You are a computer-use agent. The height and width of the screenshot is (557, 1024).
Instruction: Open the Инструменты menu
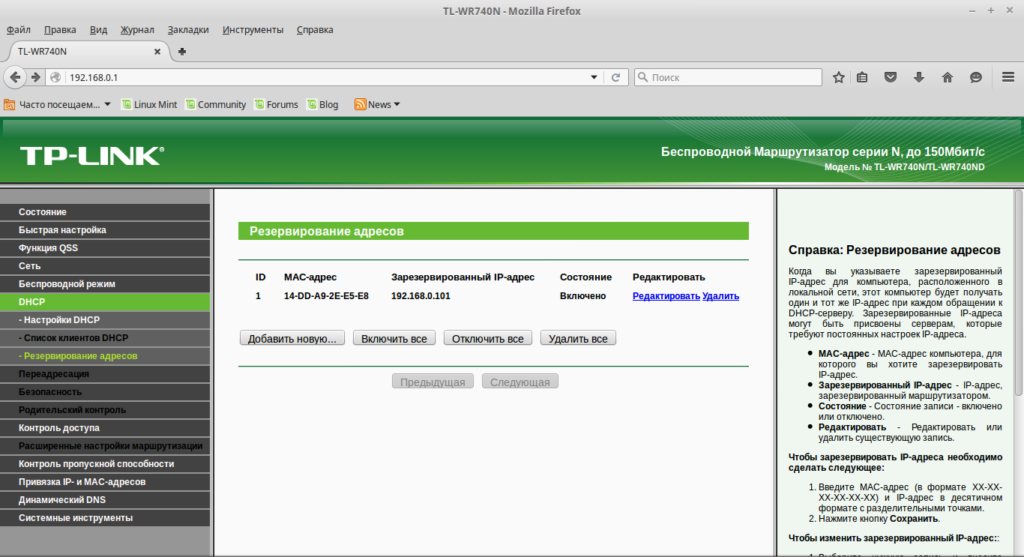click(253, 29)
